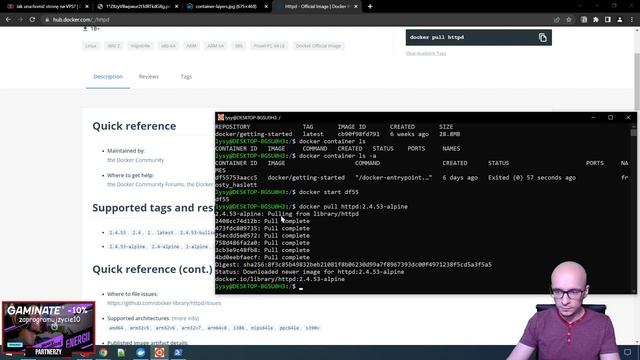Screen dimensions: 640x360
Task: Click View Available Tags link
Action: point(426,53)
